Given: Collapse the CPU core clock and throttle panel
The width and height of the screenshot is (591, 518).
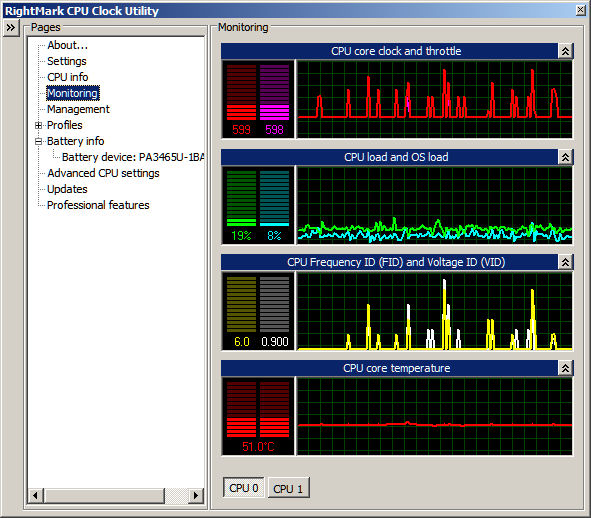Looking at the screenshot, I should click(x=565, y=51).
